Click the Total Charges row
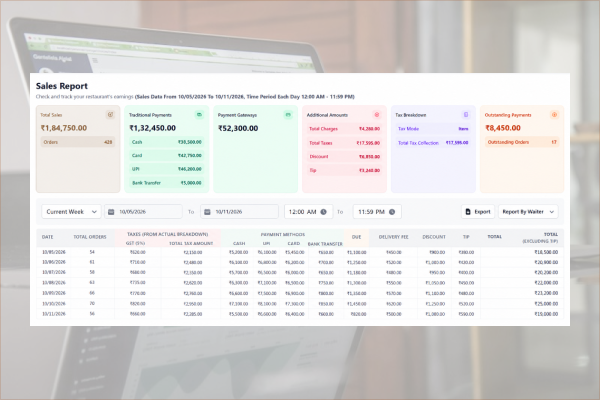This screenshot has width=600, height=400. click(344, 129)
